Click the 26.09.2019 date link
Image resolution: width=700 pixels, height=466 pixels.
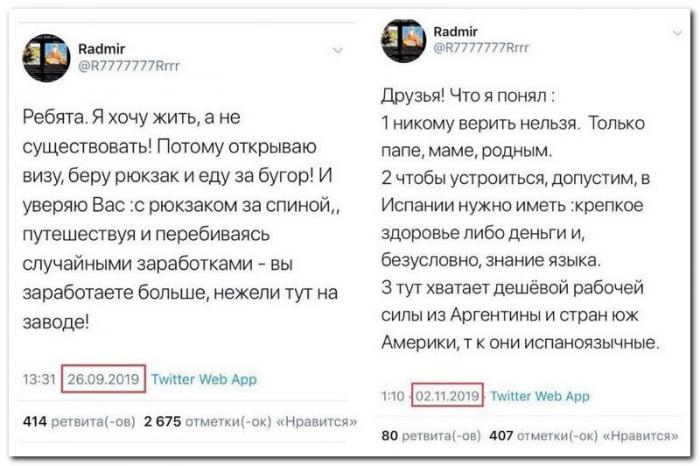tap(104, 379)
